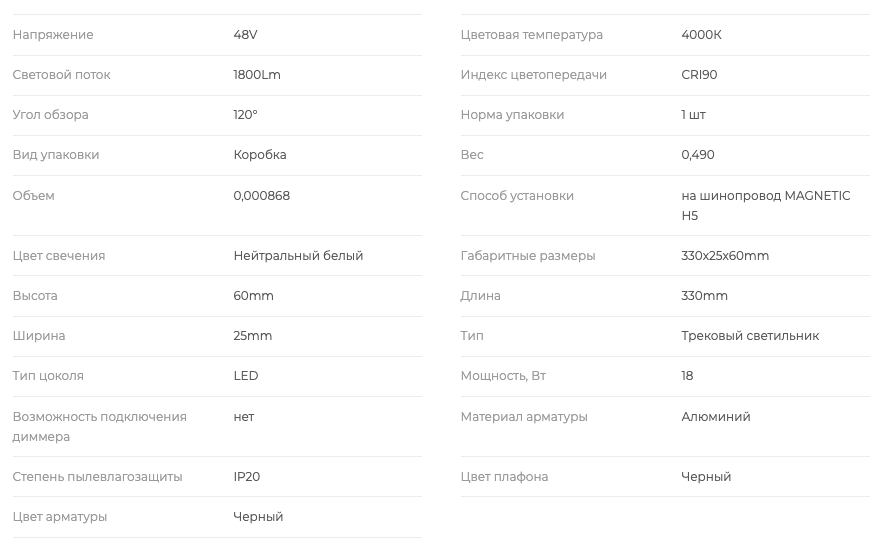Click the "Возможность подключения диммера" label
The width and height of the screenshot is (895, 548).
pyautogui.click(x=99, y=426)
